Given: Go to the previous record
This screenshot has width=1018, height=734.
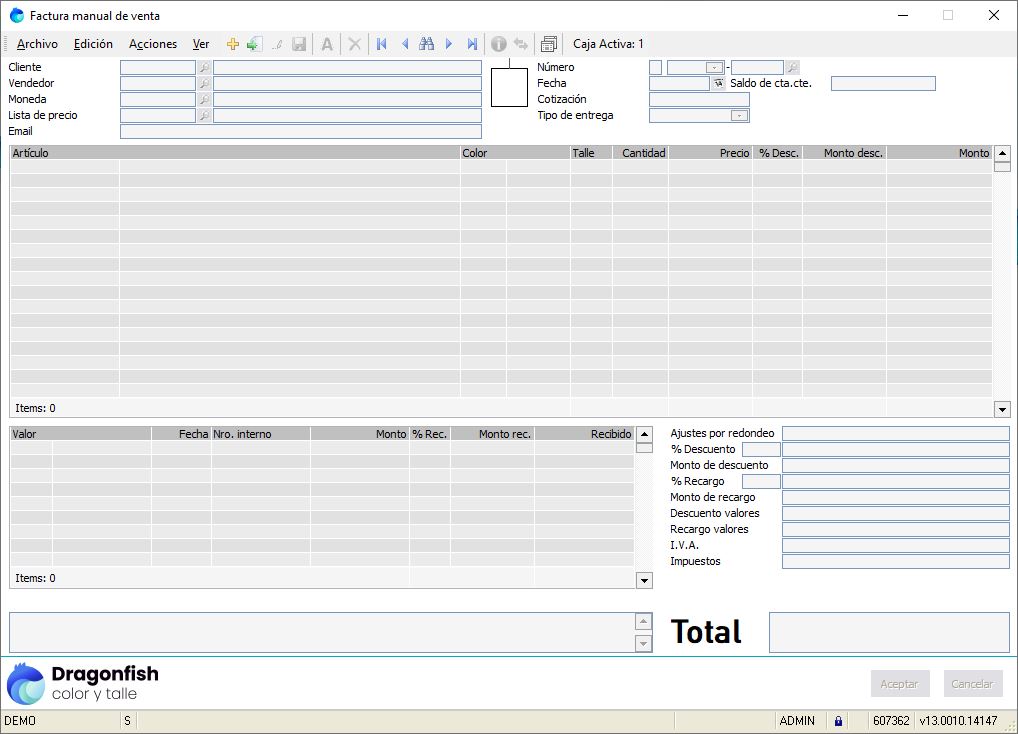Looking at the screenshot, I should coord(404,44).
